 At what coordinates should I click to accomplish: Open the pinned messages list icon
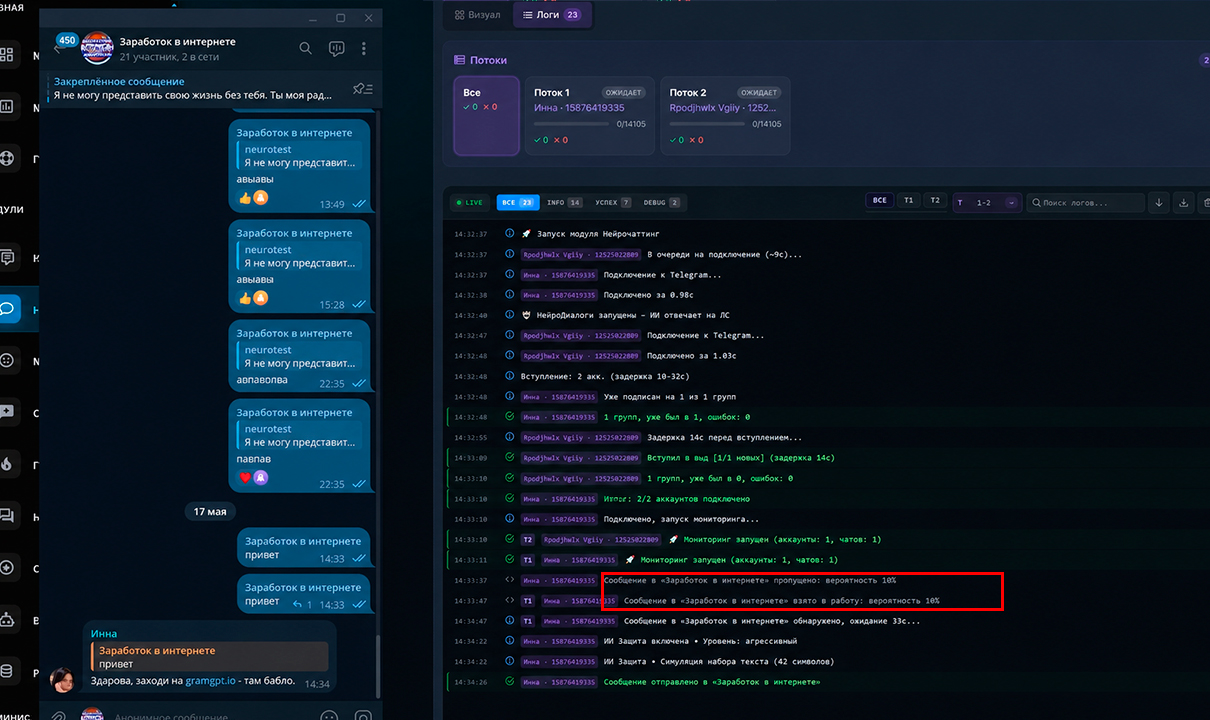(x=363, y=89)
